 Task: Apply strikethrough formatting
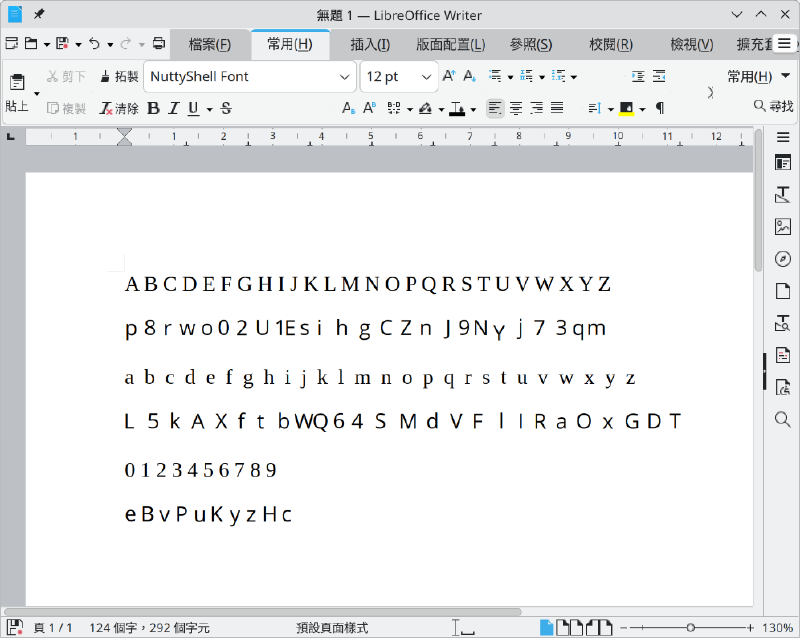point(224,108)
